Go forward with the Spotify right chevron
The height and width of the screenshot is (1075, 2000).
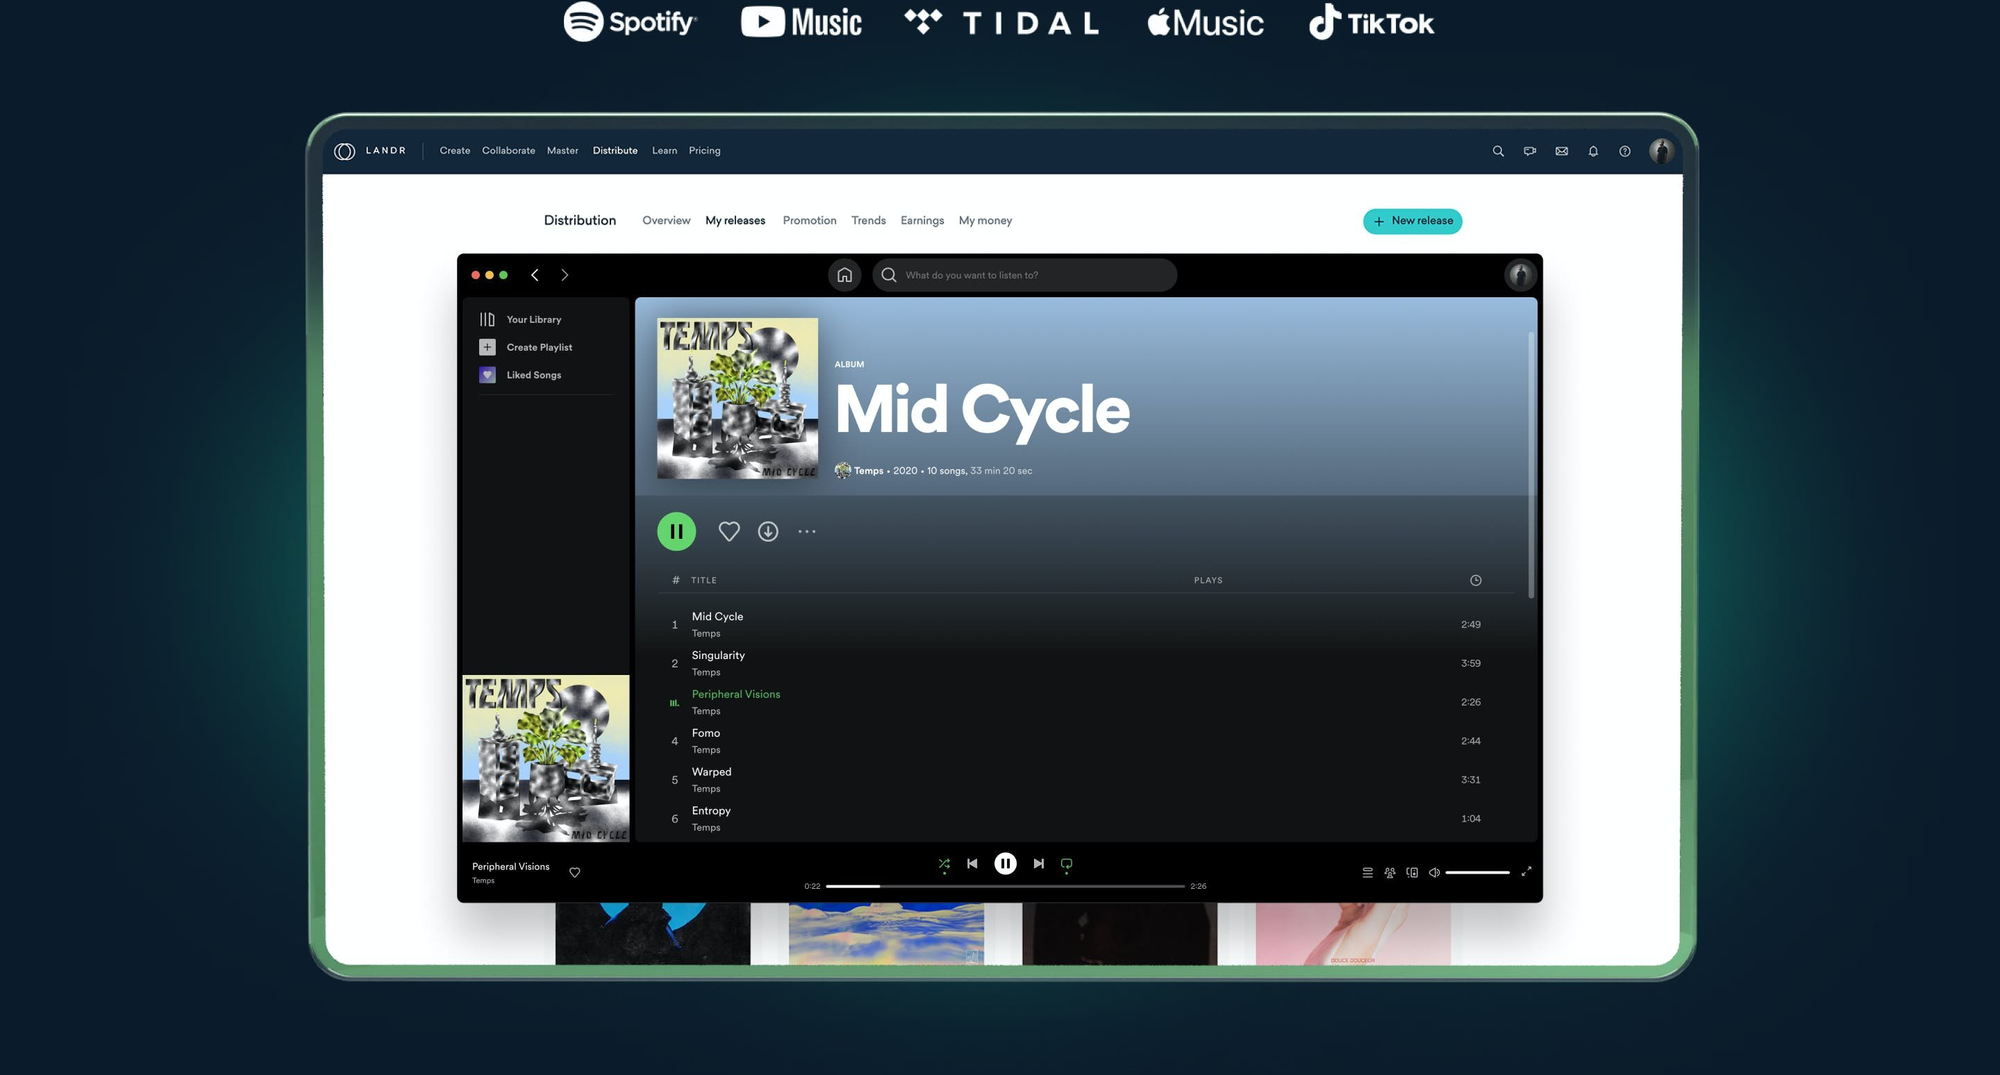click(565, 275)
